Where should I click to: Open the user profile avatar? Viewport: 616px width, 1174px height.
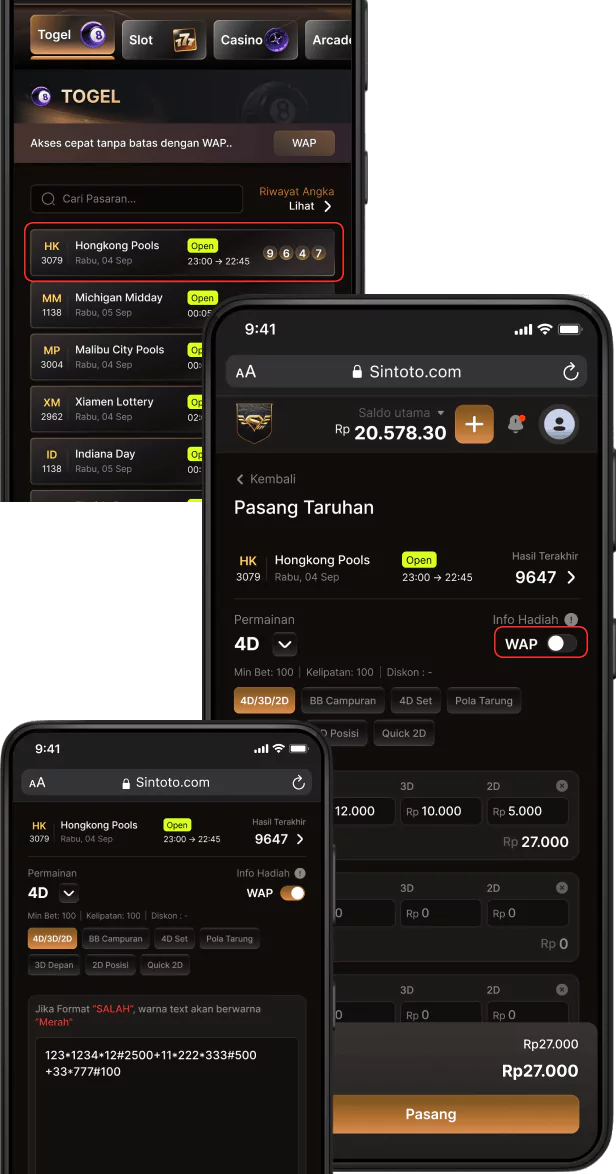point(559,425)
